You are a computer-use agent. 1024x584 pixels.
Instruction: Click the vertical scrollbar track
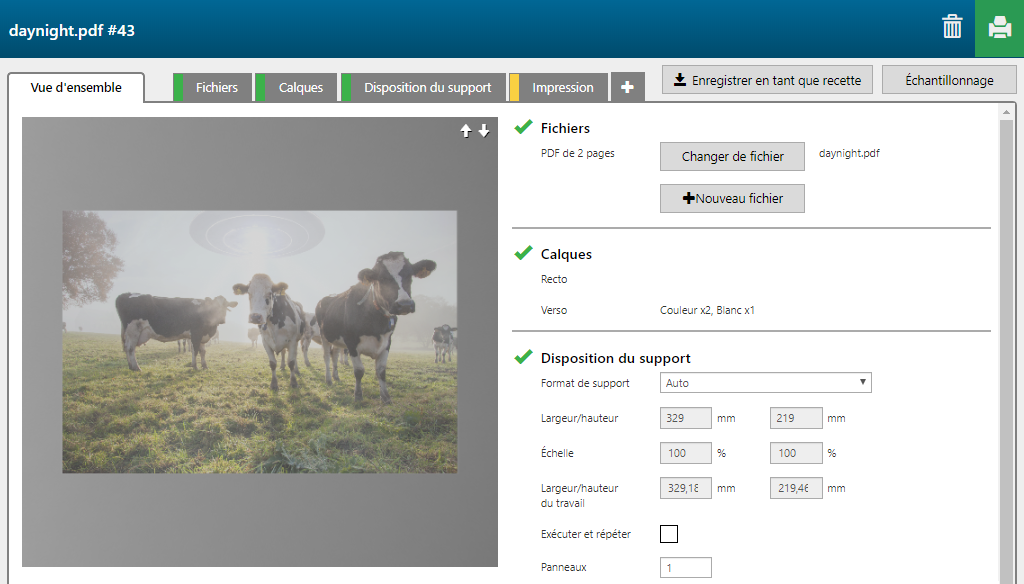(1006, 353)
